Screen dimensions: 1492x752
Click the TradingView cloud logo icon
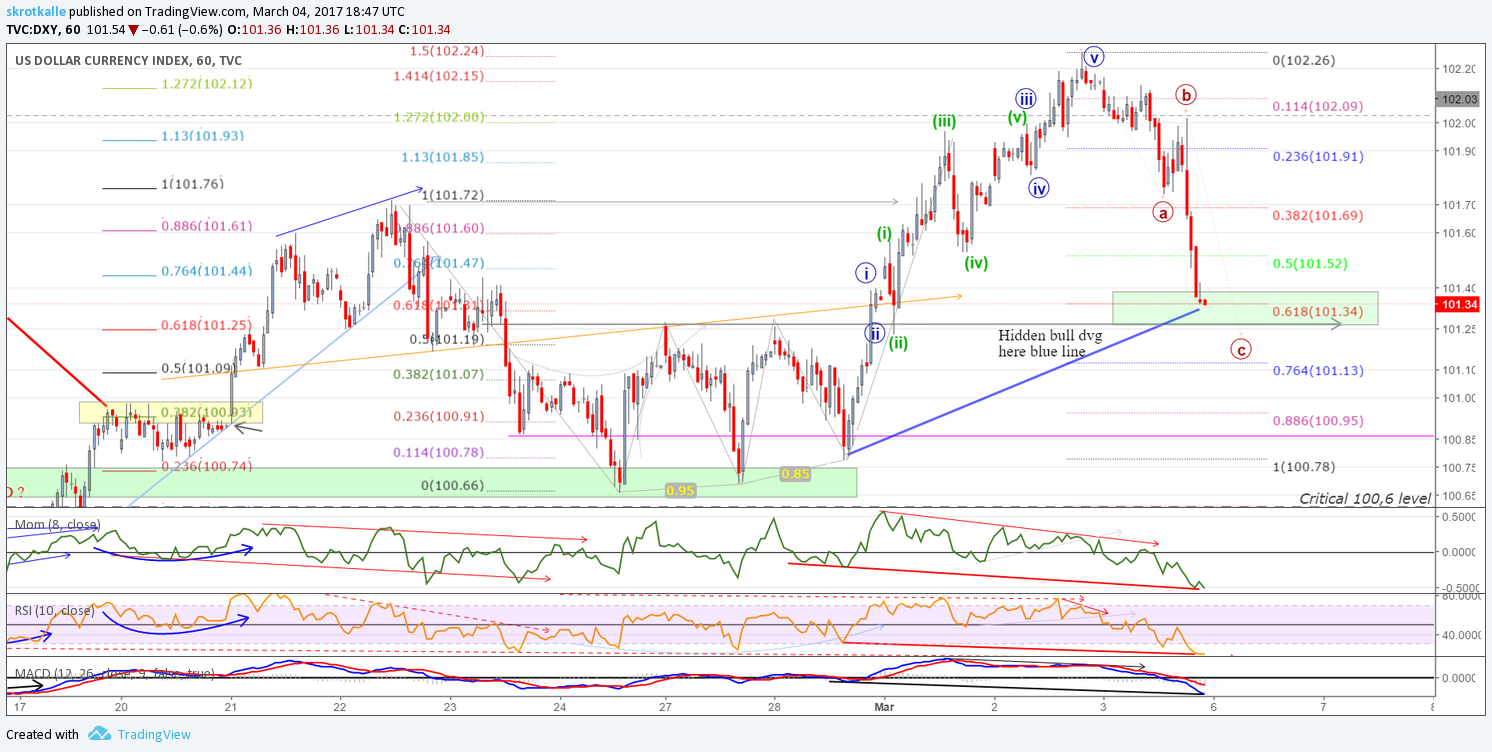point(99,734)
